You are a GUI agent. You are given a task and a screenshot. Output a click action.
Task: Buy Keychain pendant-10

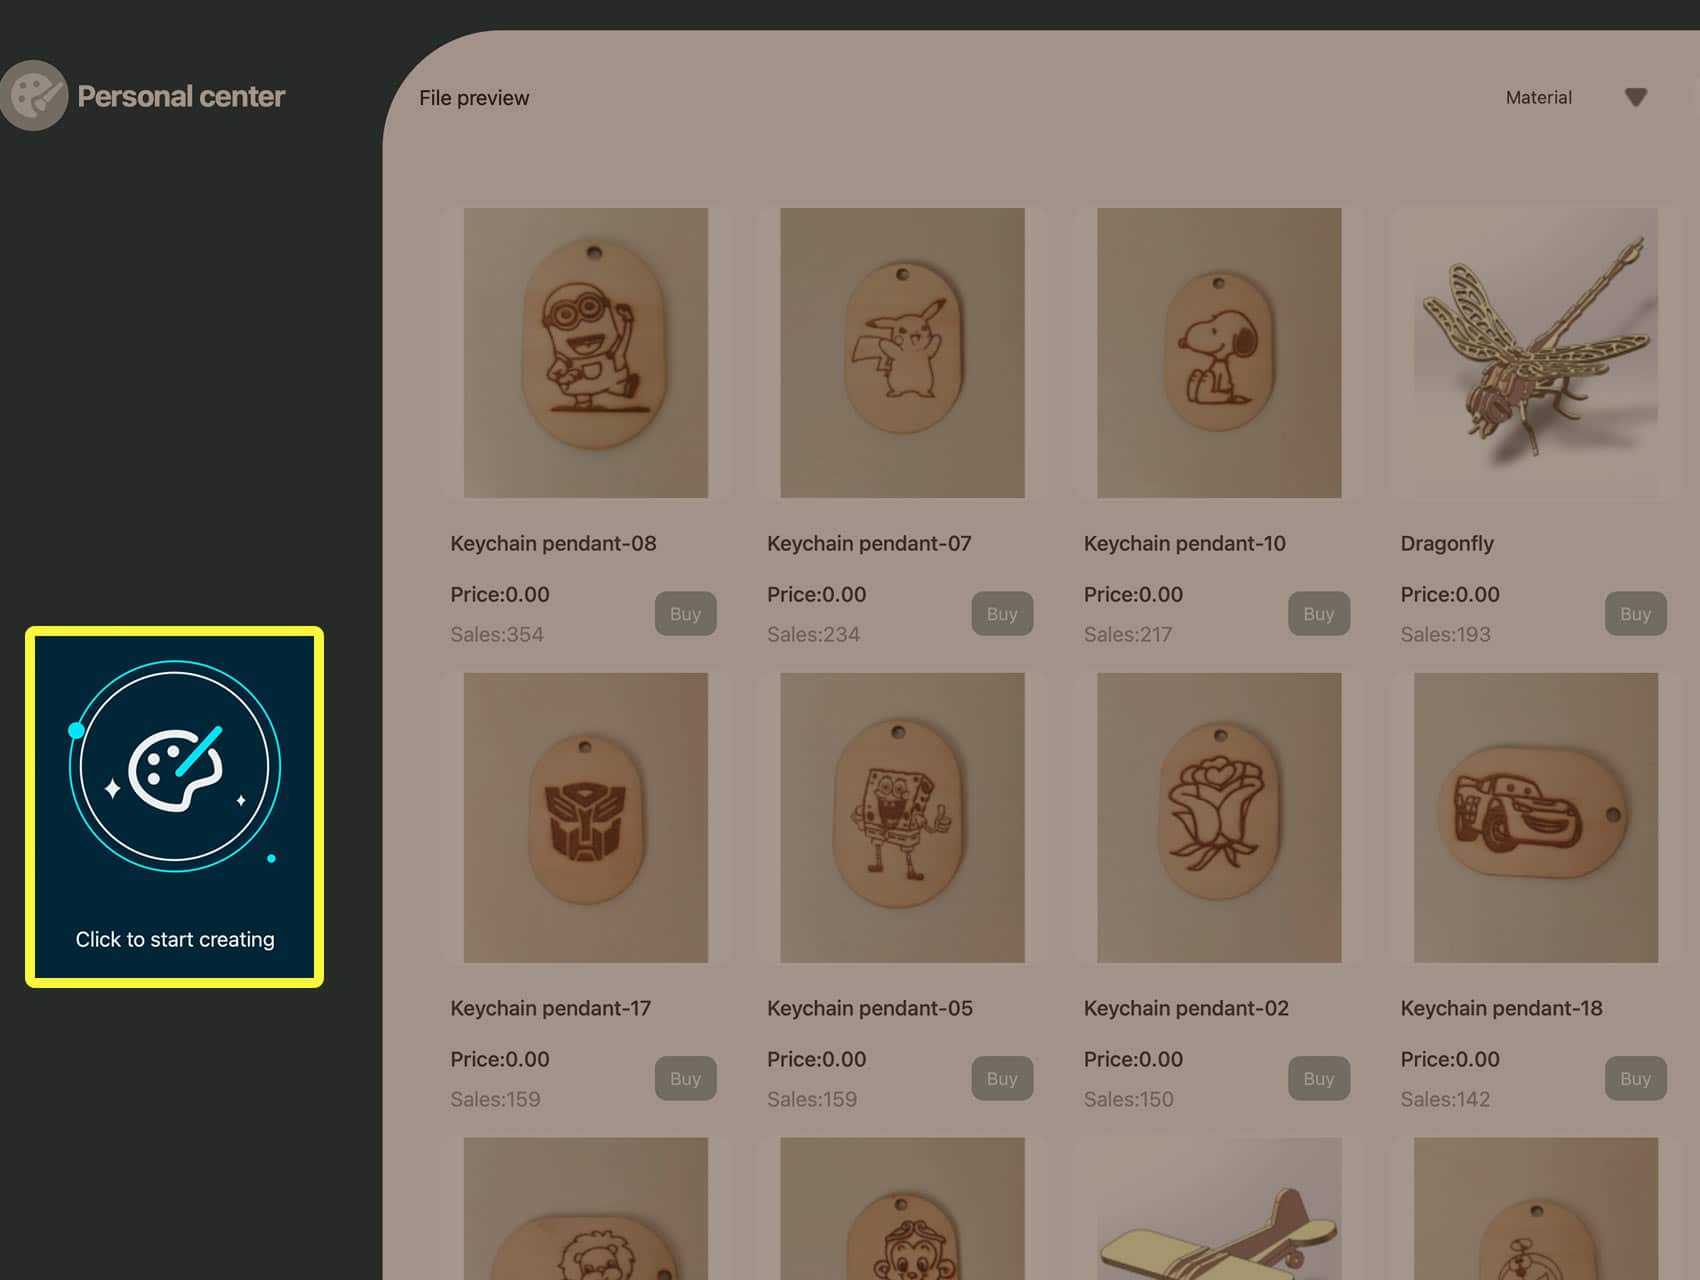click(x=1319, y=614)
